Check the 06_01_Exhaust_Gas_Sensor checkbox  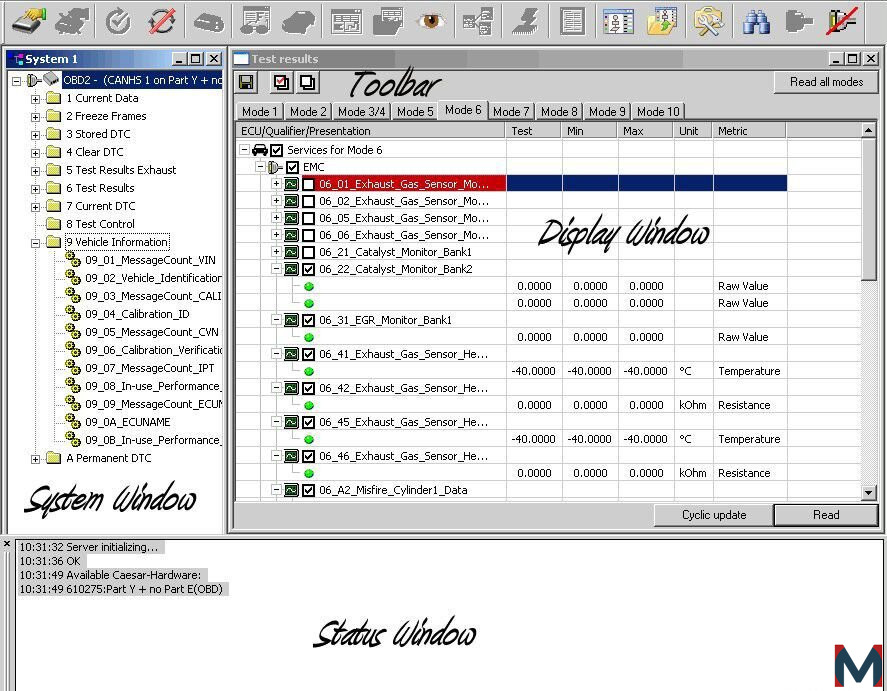click(308, 184)
